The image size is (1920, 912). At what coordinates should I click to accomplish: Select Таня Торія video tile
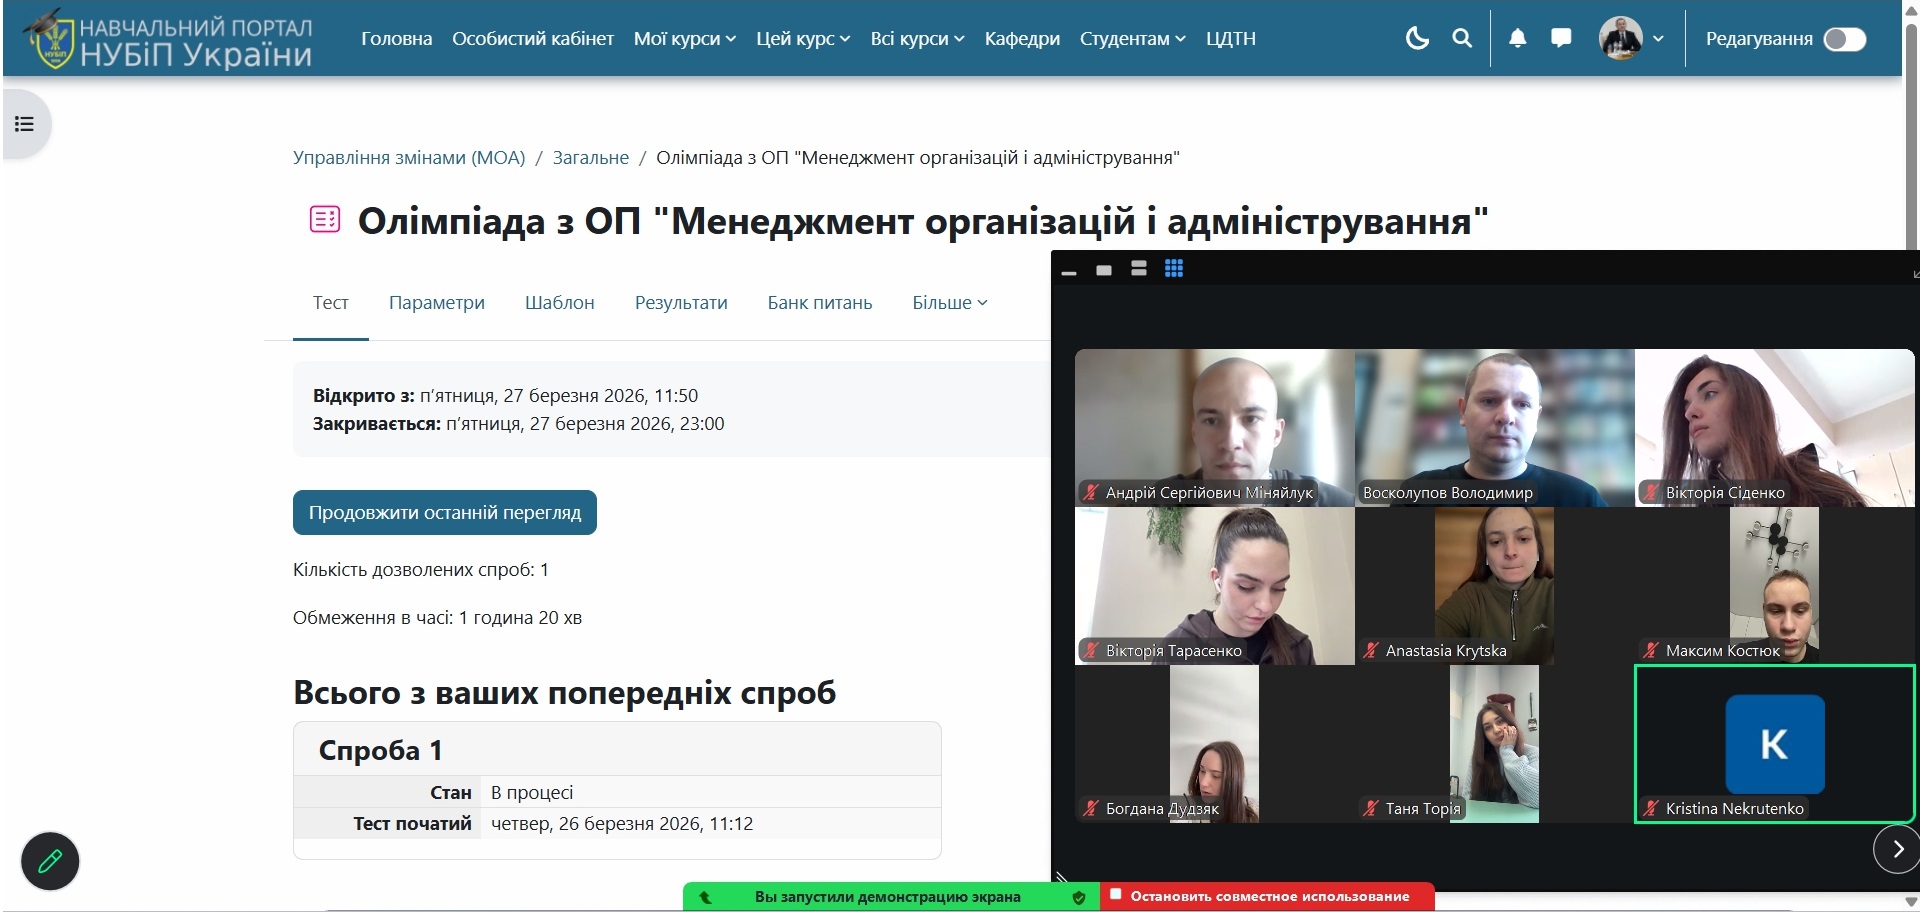pos(1495,744)
